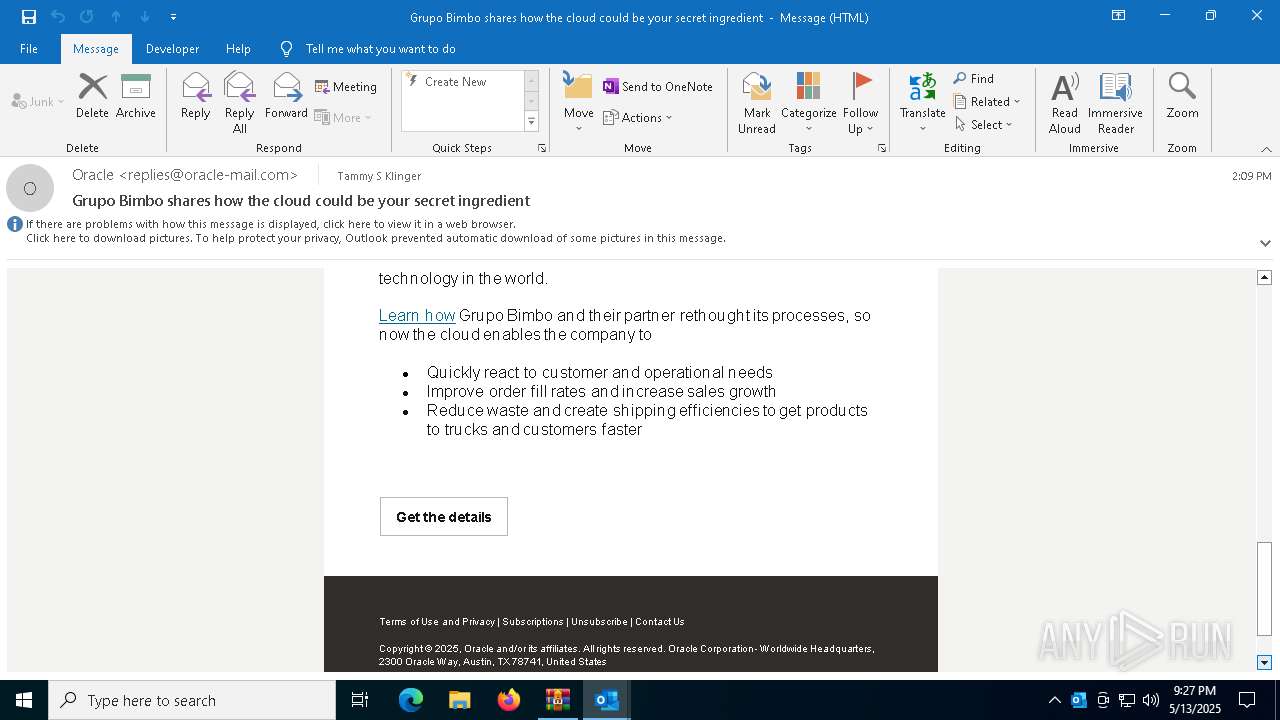Open Quick Steps dialog launcher
Viewport: 1280px width, 720px height.
point(542,148)
